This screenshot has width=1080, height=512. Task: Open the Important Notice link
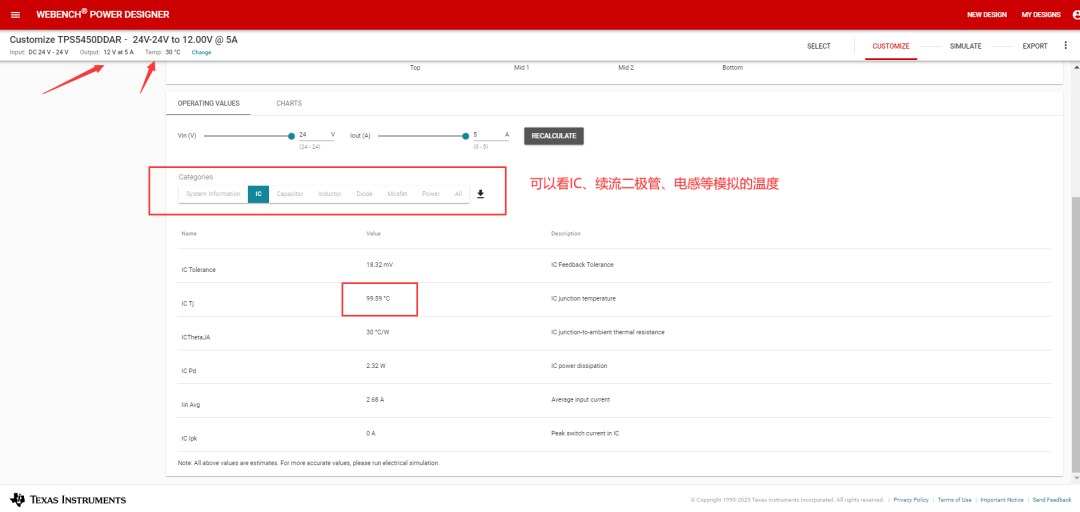(x=1001, y=500)
